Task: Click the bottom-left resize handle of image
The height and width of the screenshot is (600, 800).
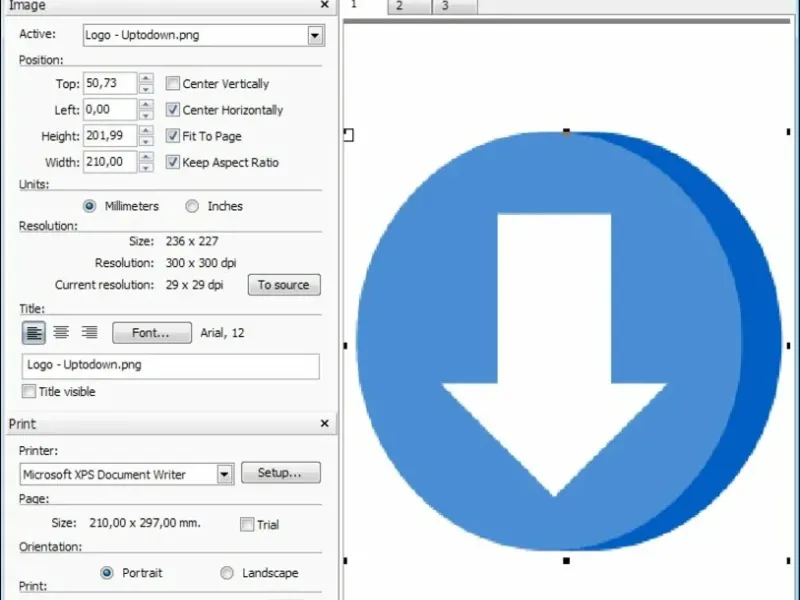Action: tap(346, 561)
